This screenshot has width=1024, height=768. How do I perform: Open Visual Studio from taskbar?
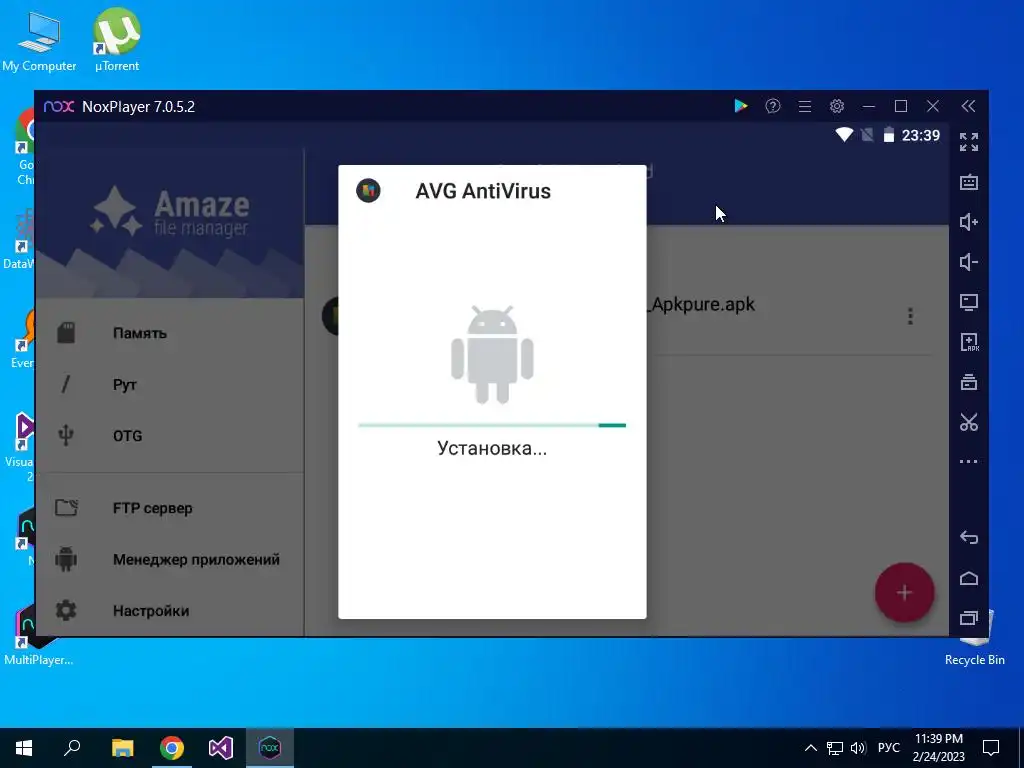pyautogui.click(x=221, y=748)
